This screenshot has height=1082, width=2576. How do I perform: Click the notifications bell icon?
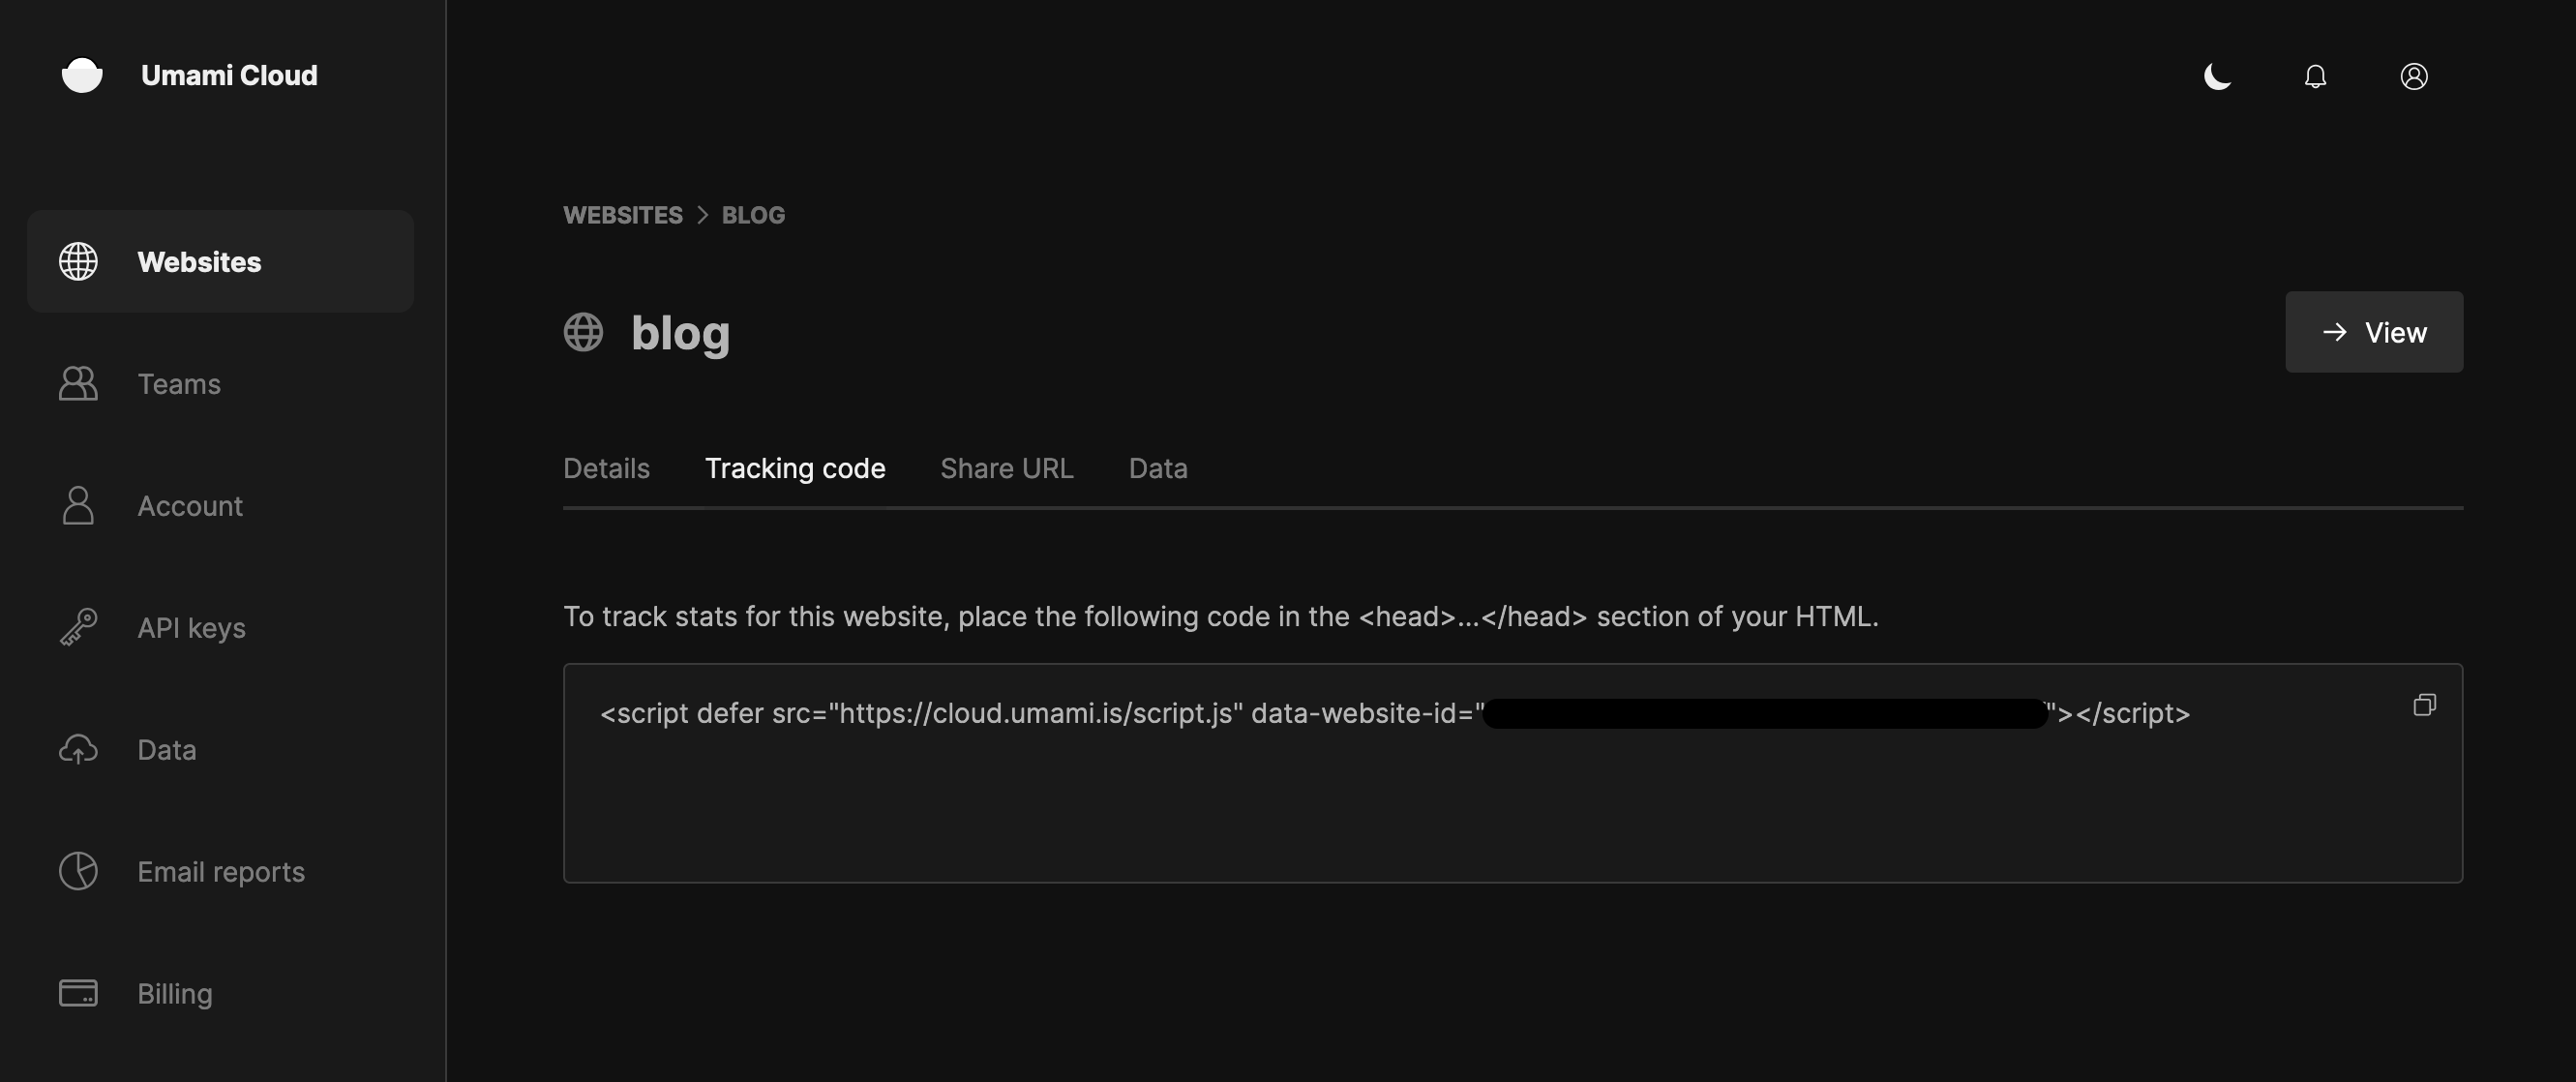2315,76
